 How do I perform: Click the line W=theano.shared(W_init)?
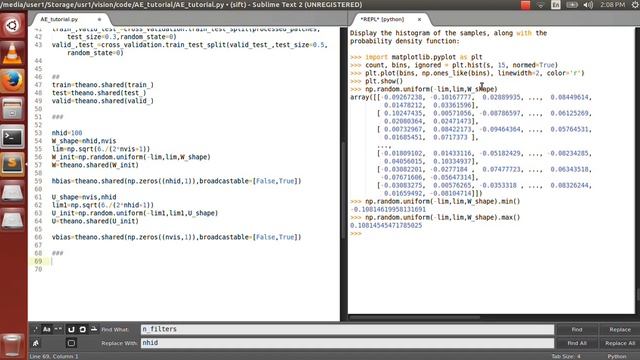coord(95,165)
